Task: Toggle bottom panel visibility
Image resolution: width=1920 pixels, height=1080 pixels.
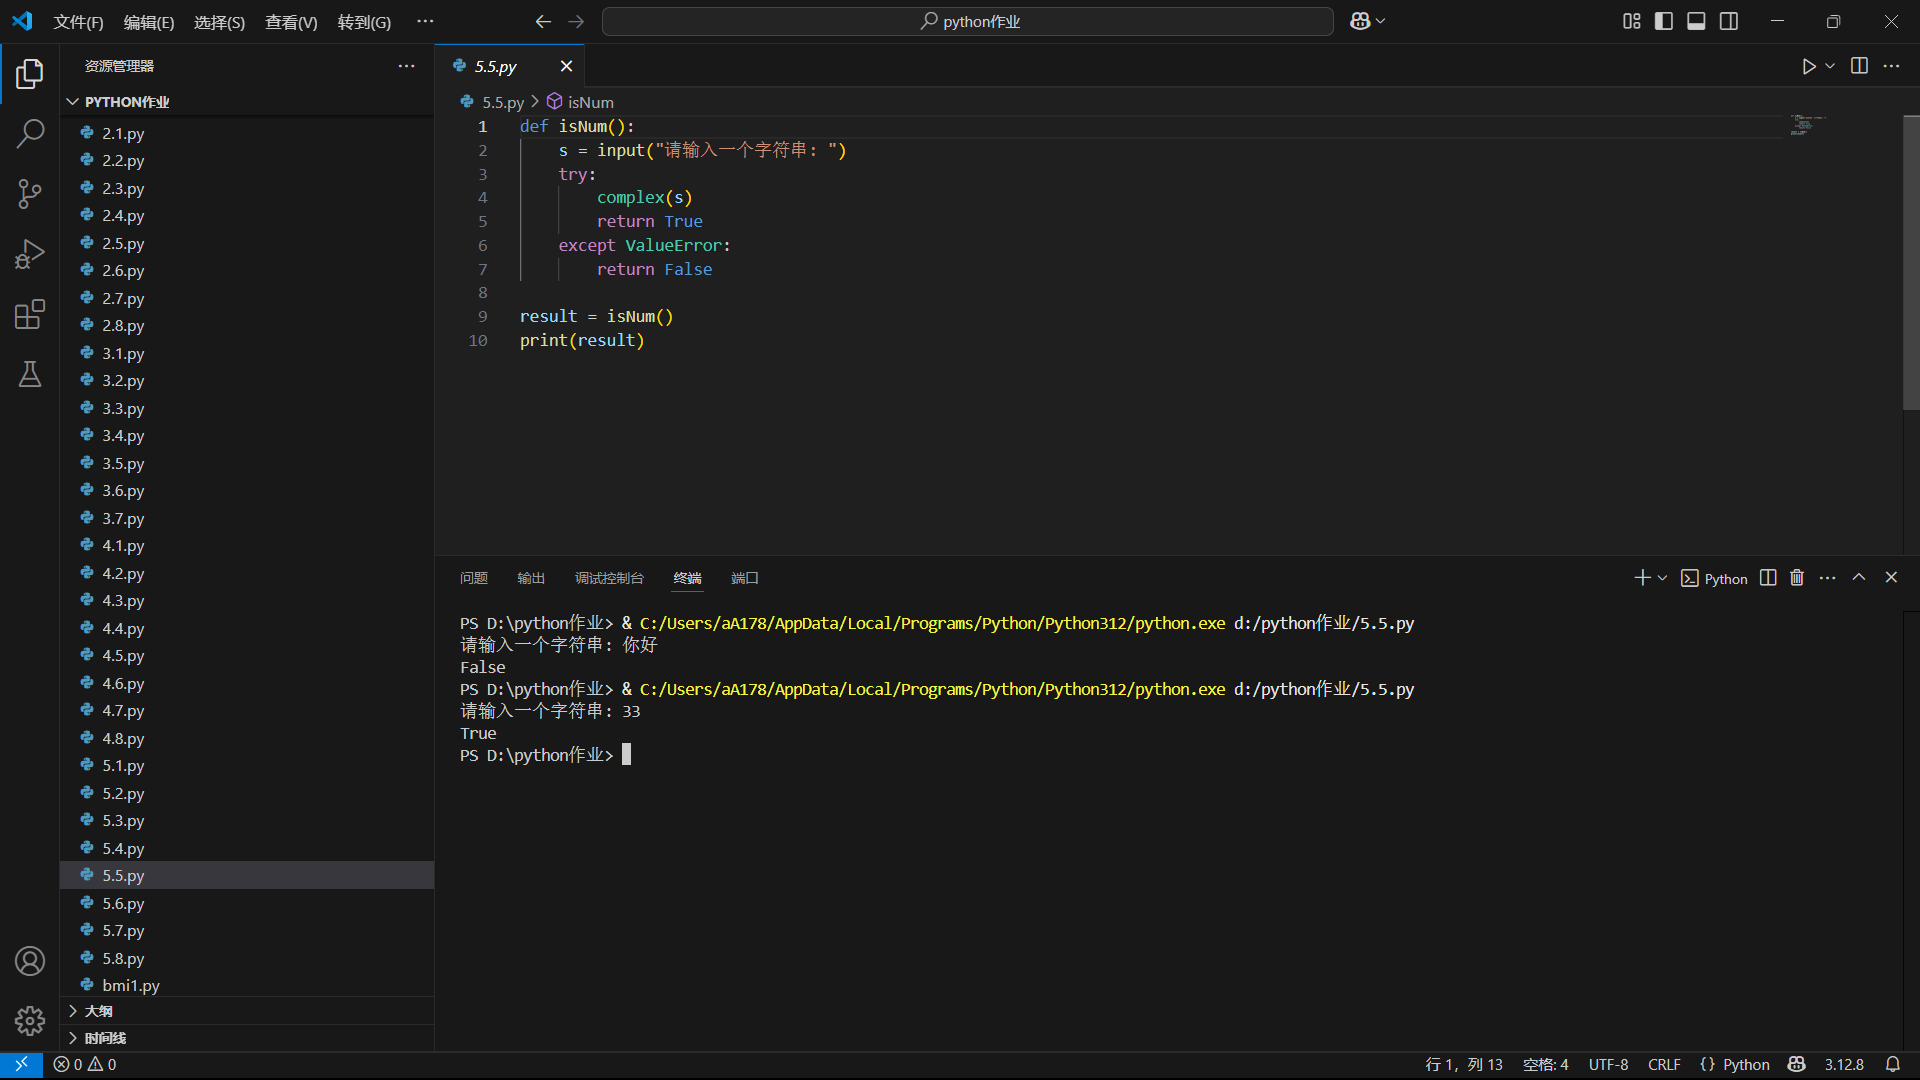Action: [1696, 21]
